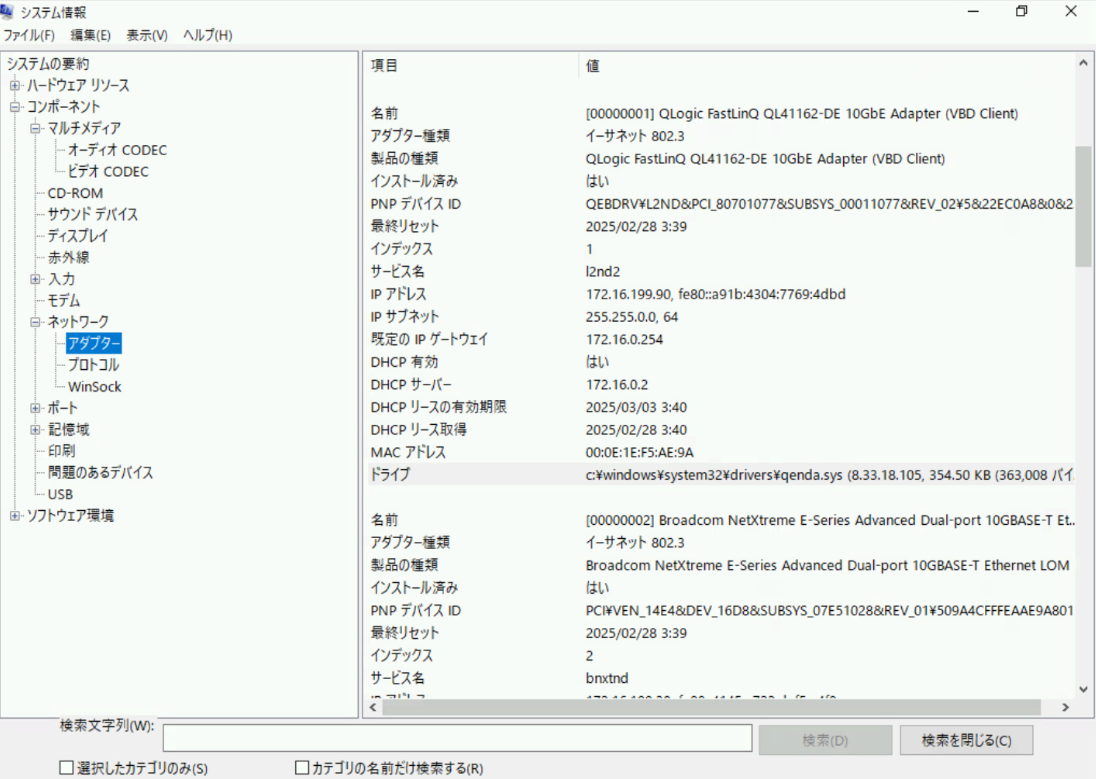The width and height of the screenshot is (1096, 779).
Task: Select USB tree item
Action: (x=60, y=494)
